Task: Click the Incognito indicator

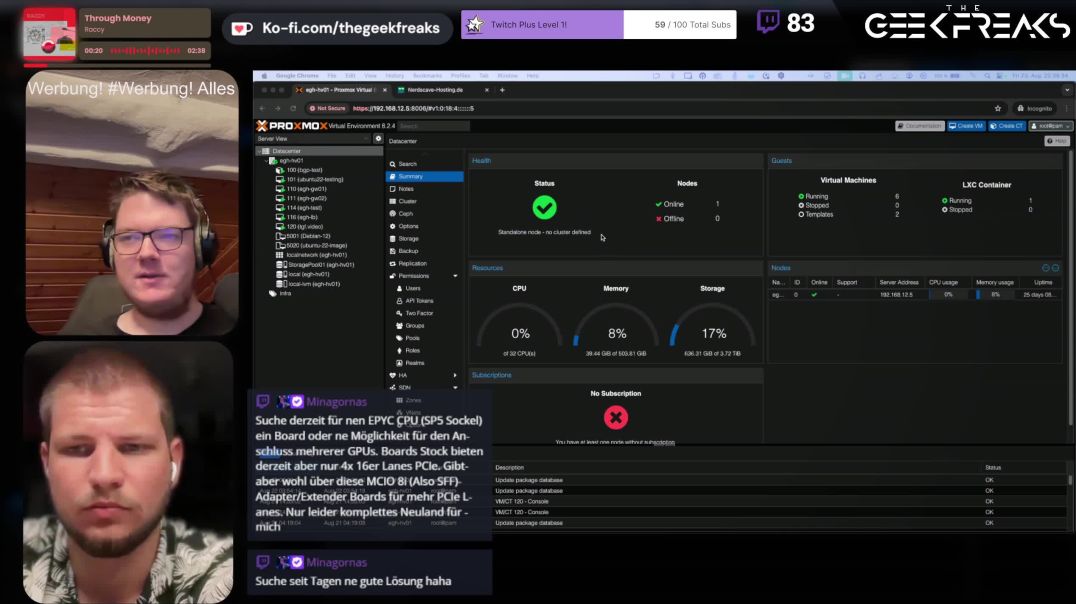Action: pos(1034,108)
